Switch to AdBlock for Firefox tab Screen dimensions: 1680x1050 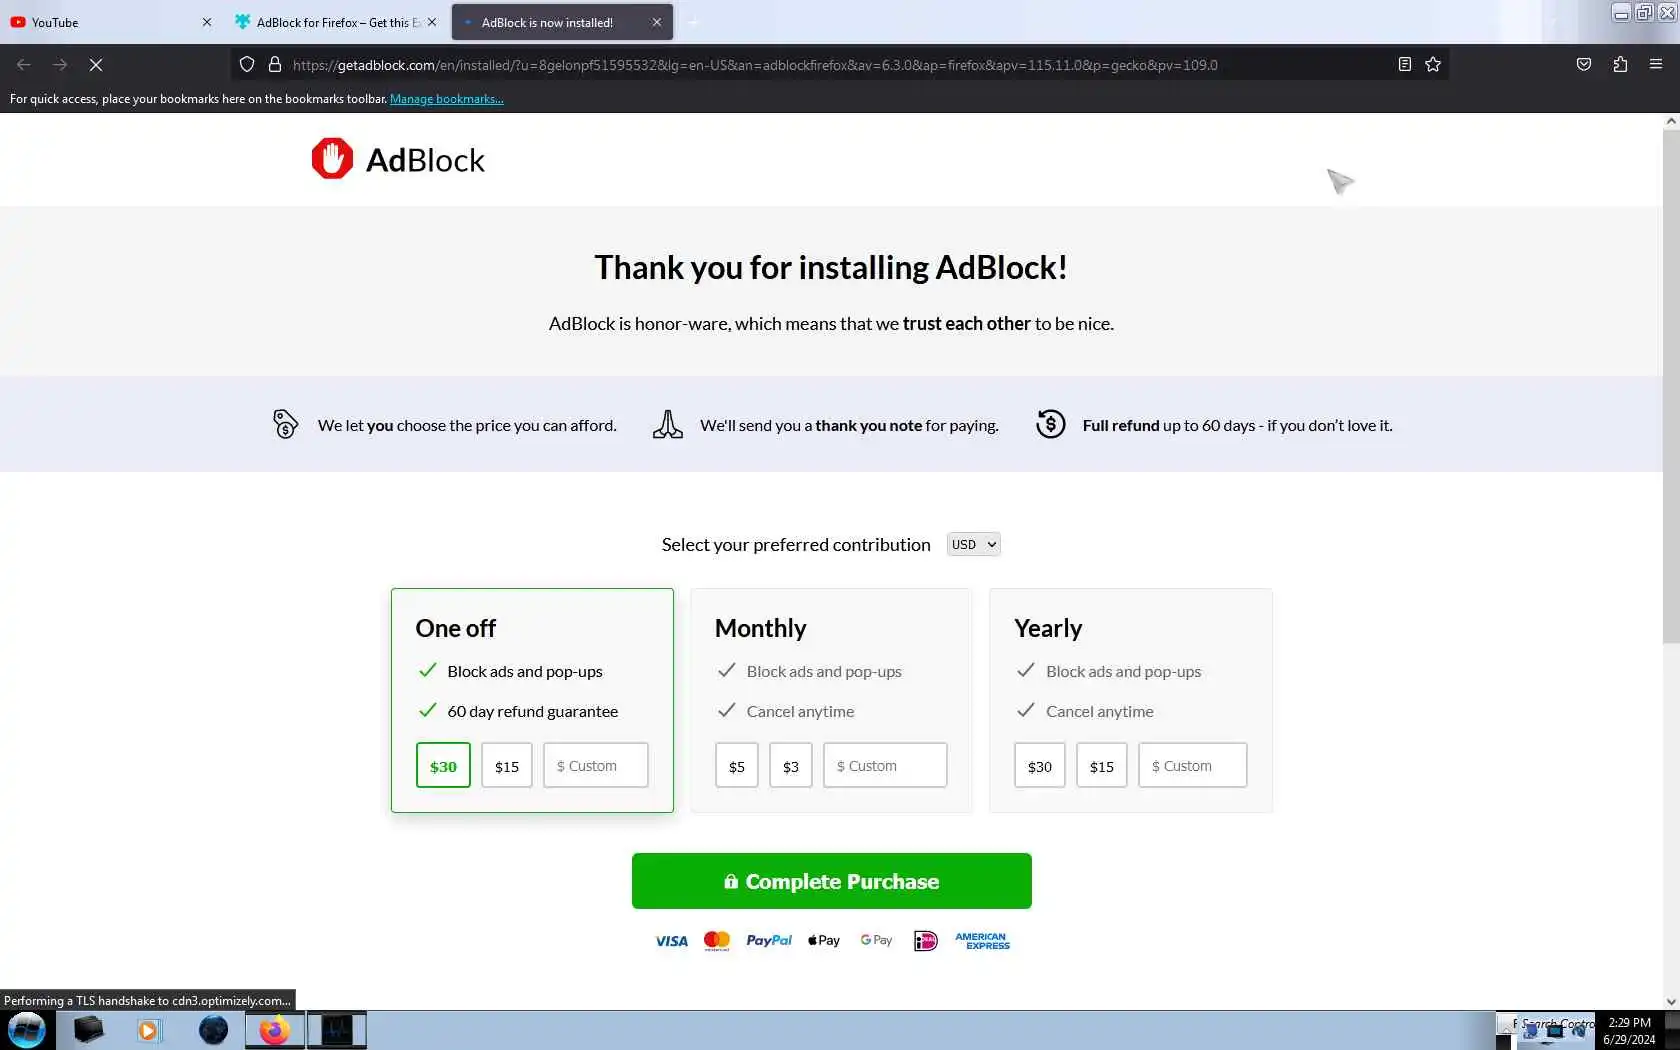tap(335, 22)
